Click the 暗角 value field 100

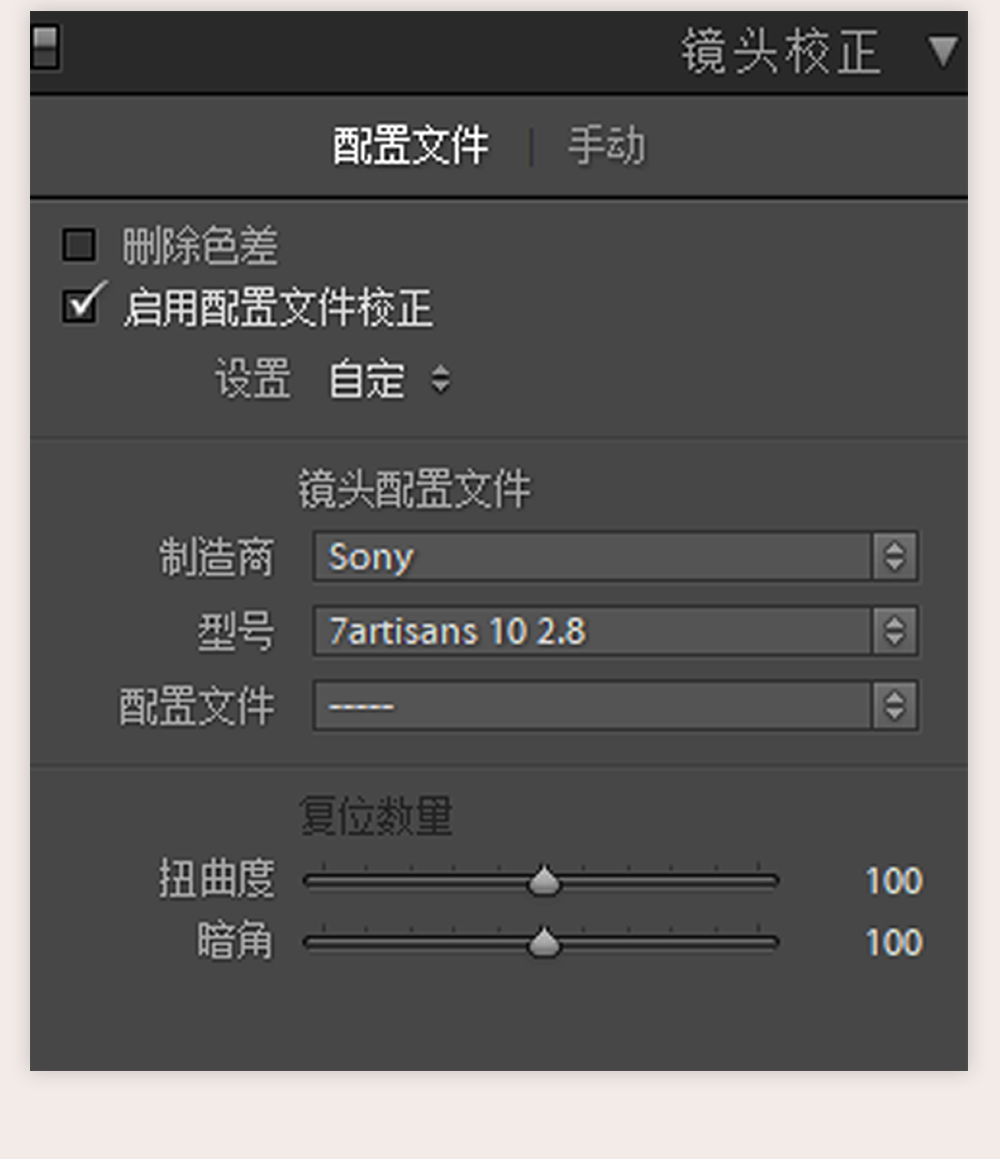893,942
